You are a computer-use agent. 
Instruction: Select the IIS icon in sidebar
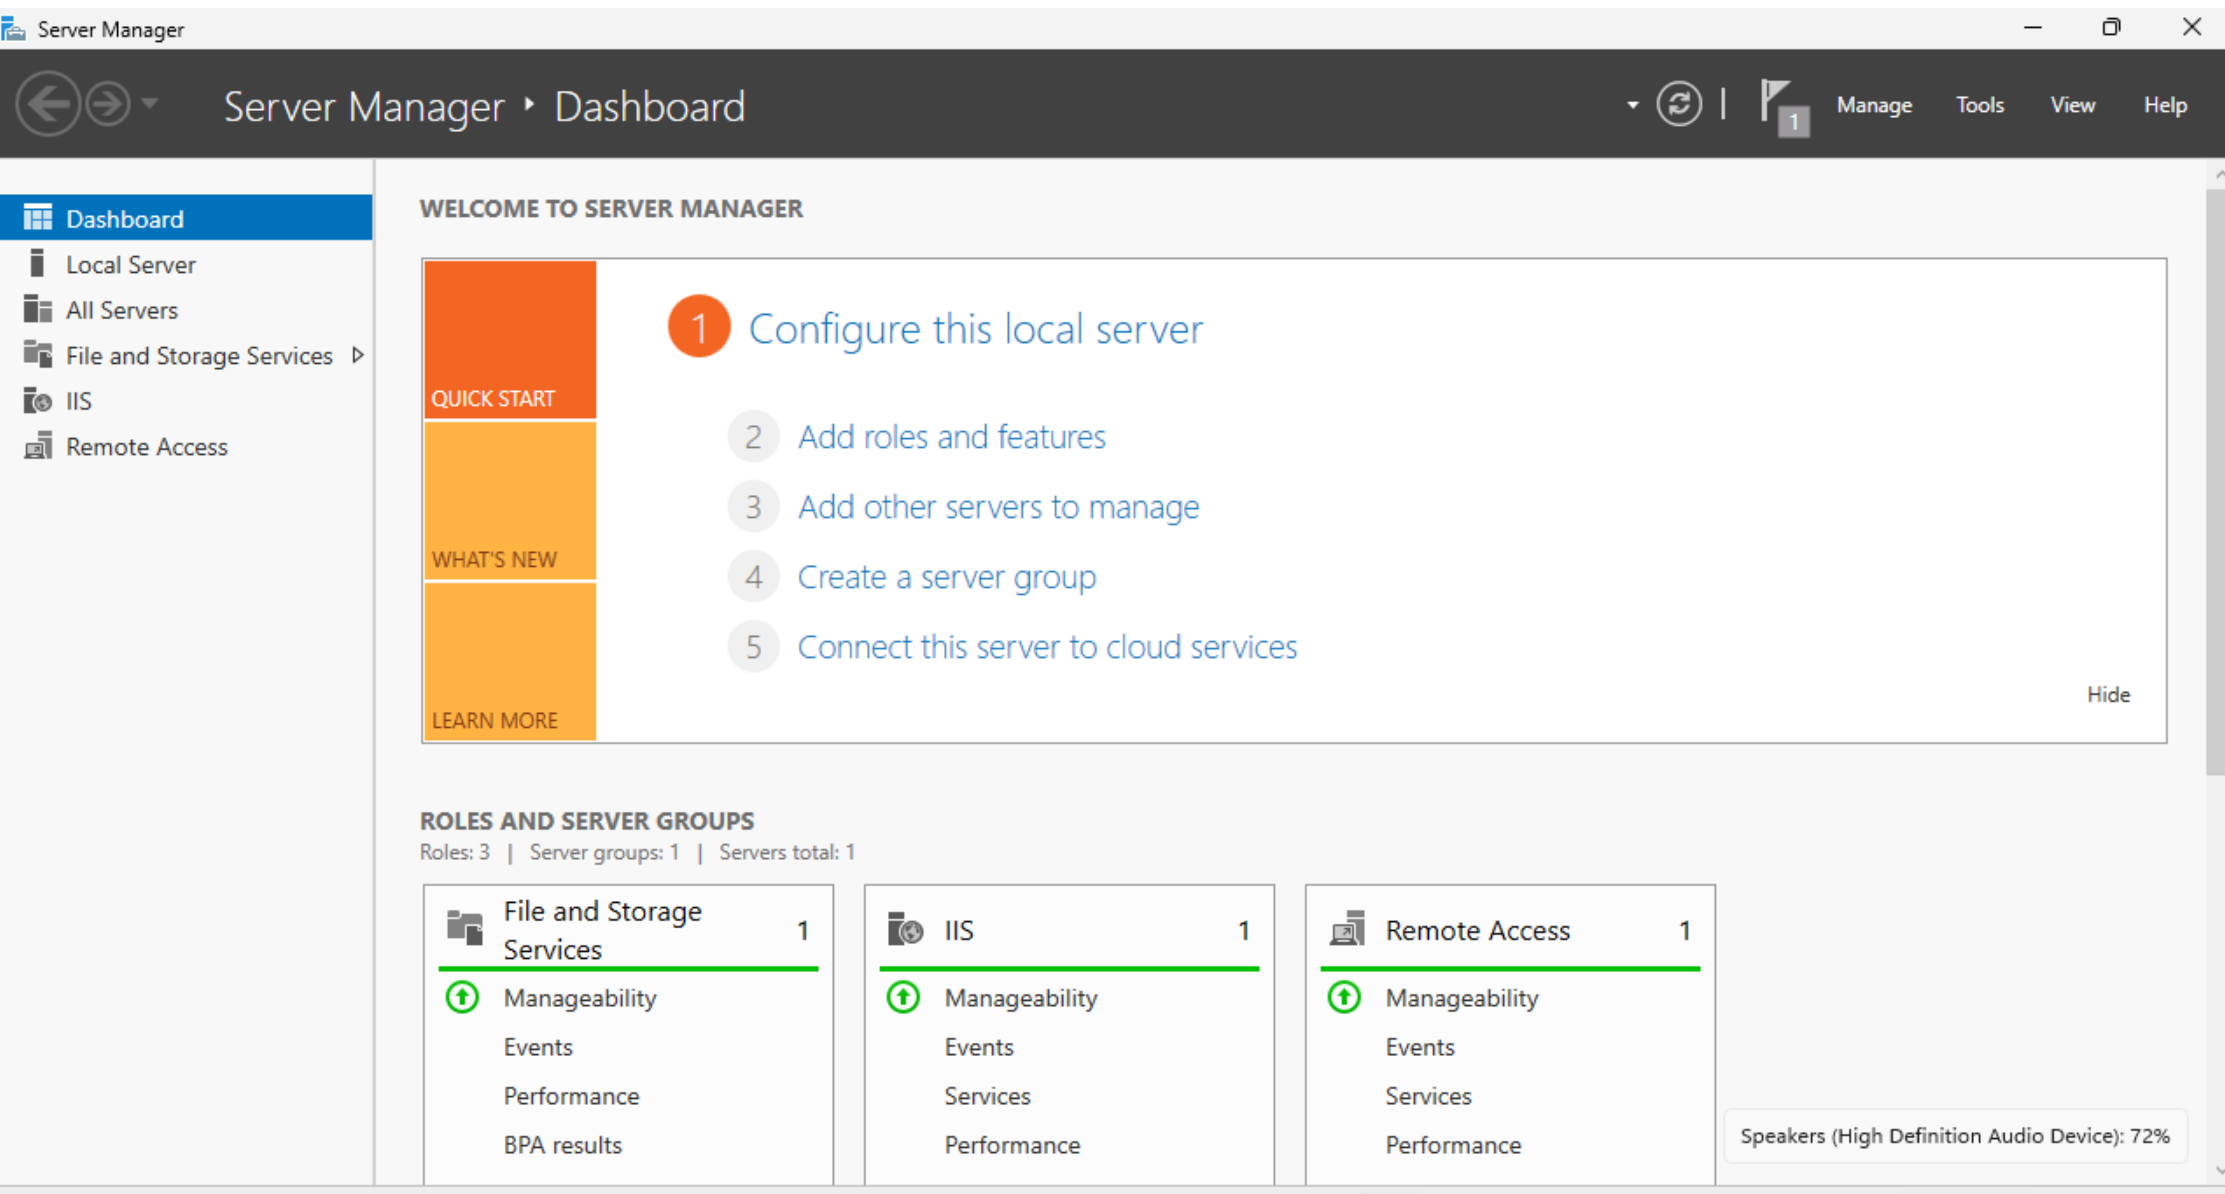click(38, 401)
